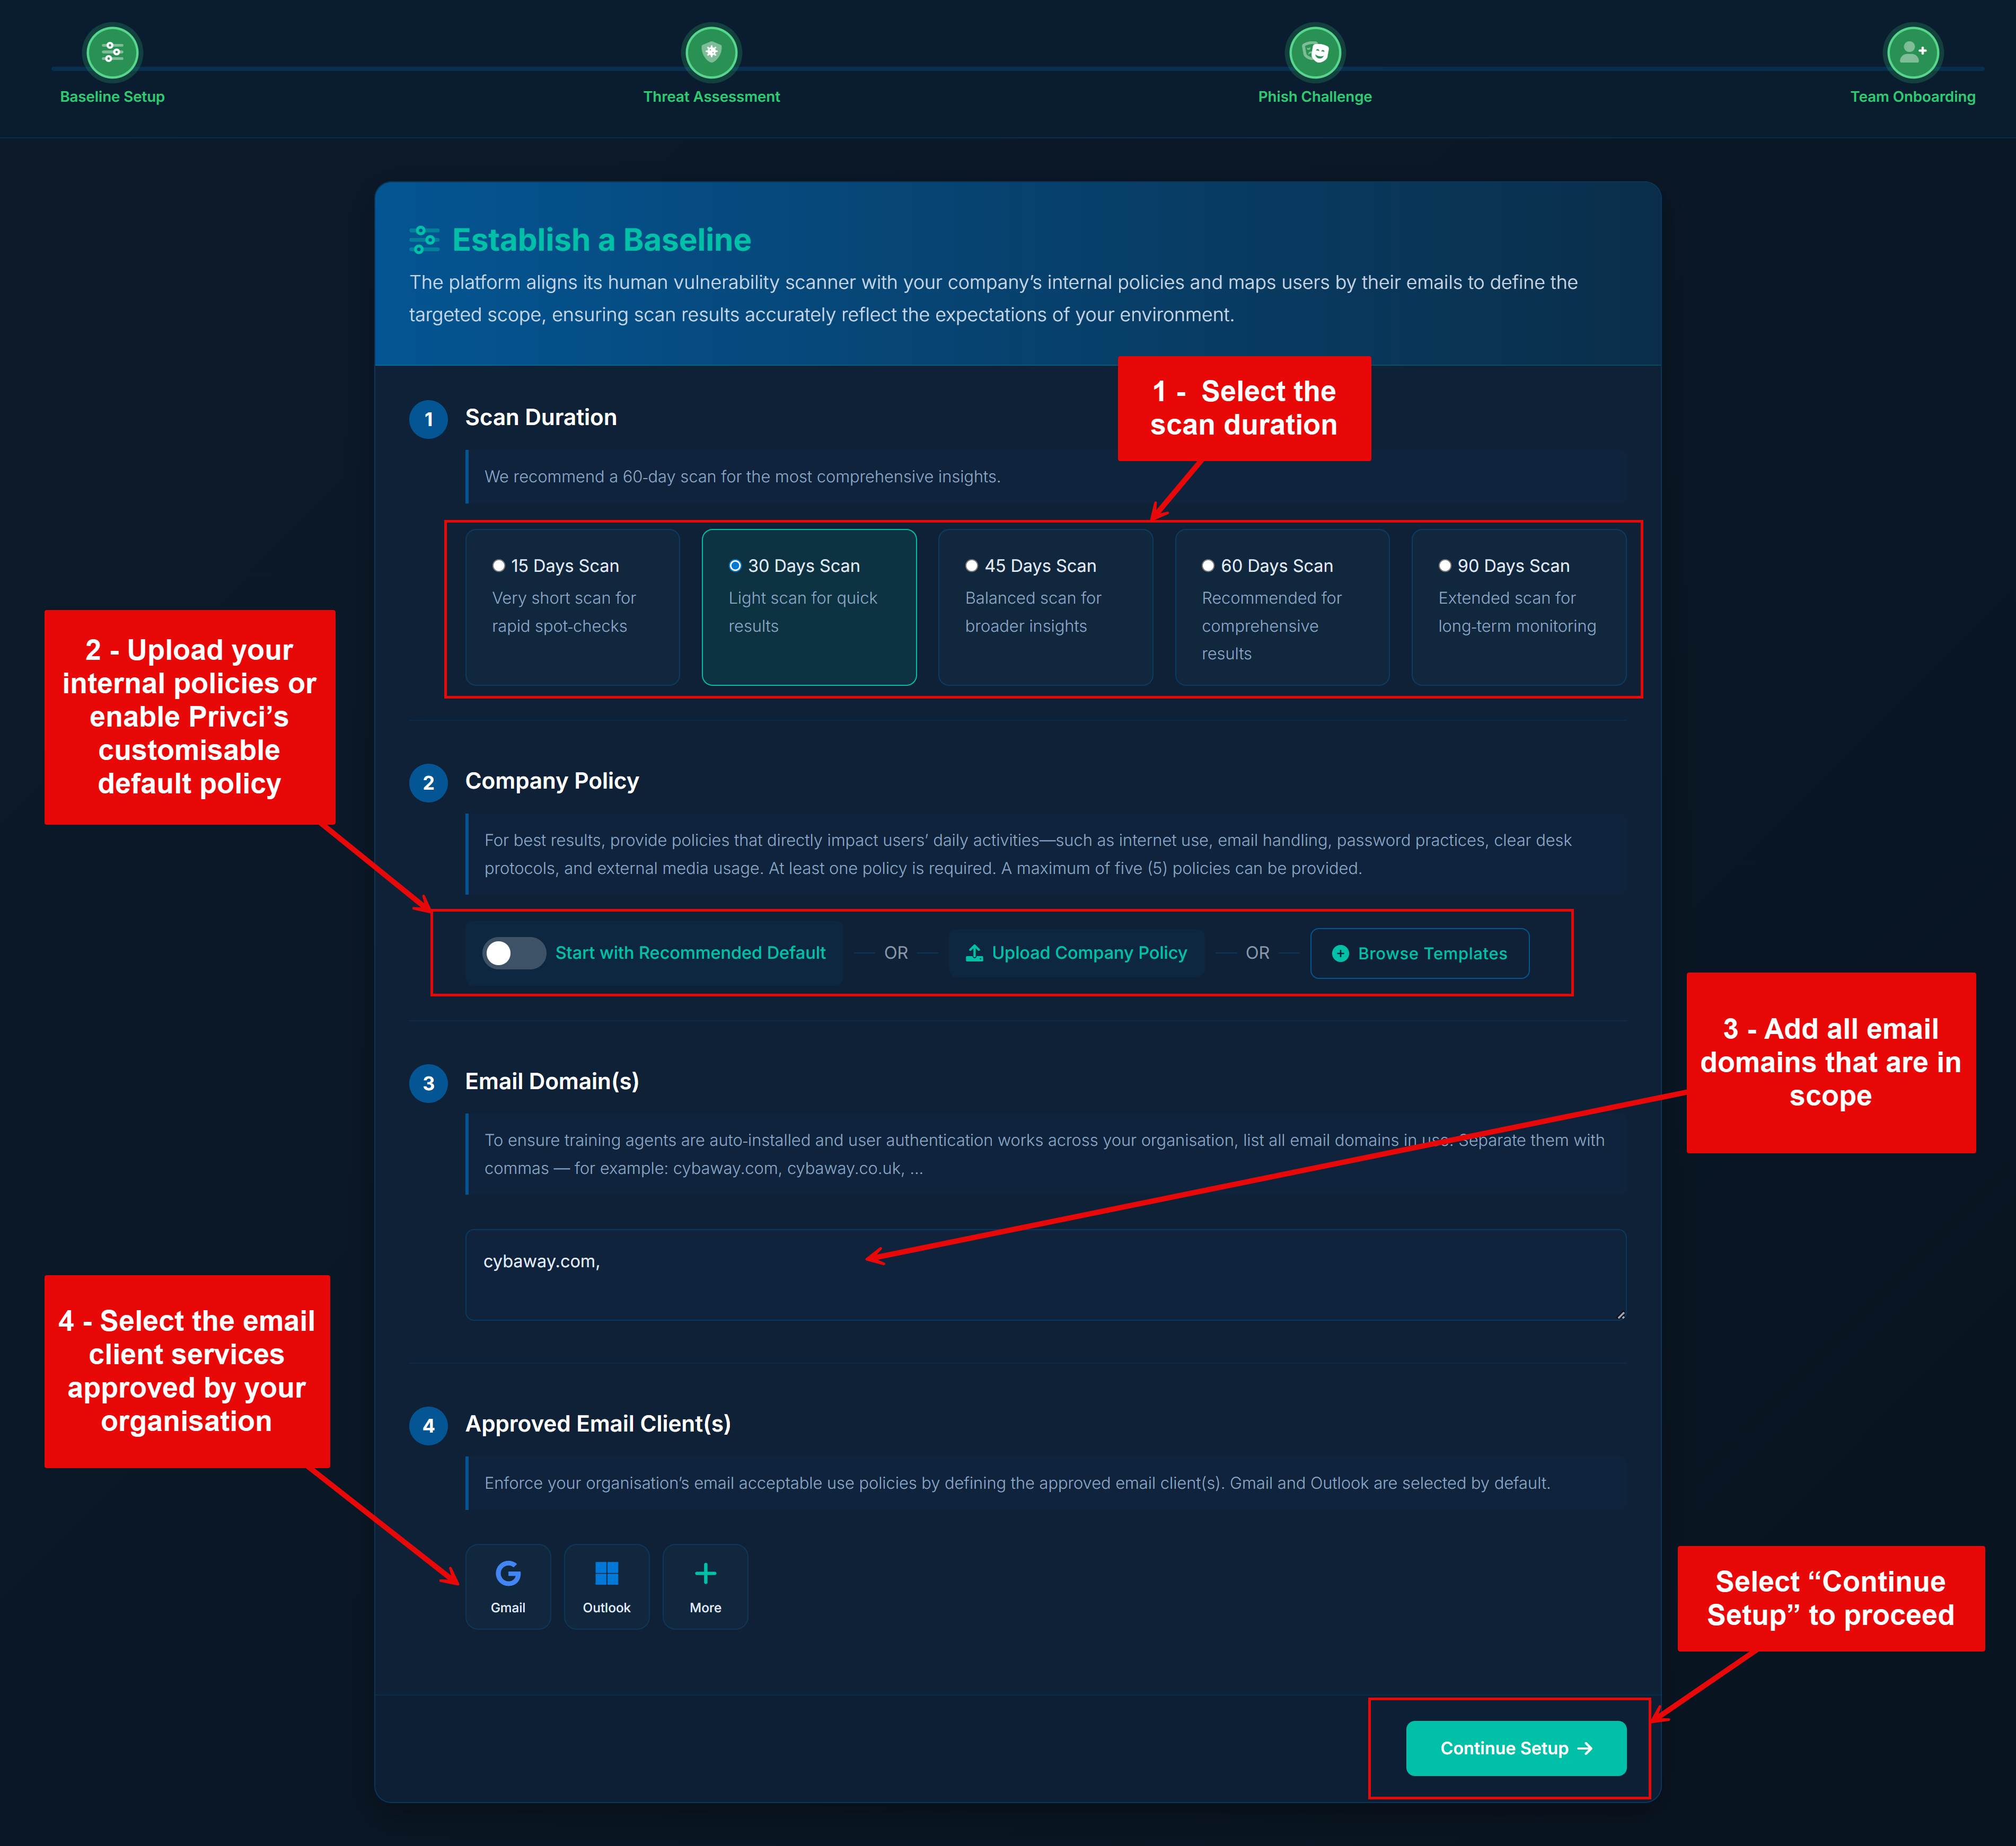Click the 30 Days Scan card
The width and height of the screenshot is (2016, 1846).
809,606
